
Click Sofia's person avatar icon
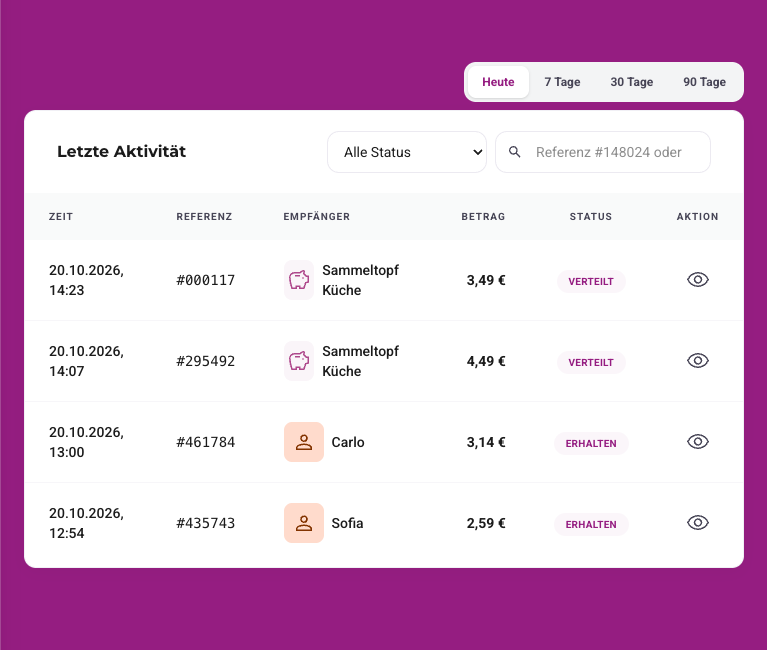(x=304, y=523)
